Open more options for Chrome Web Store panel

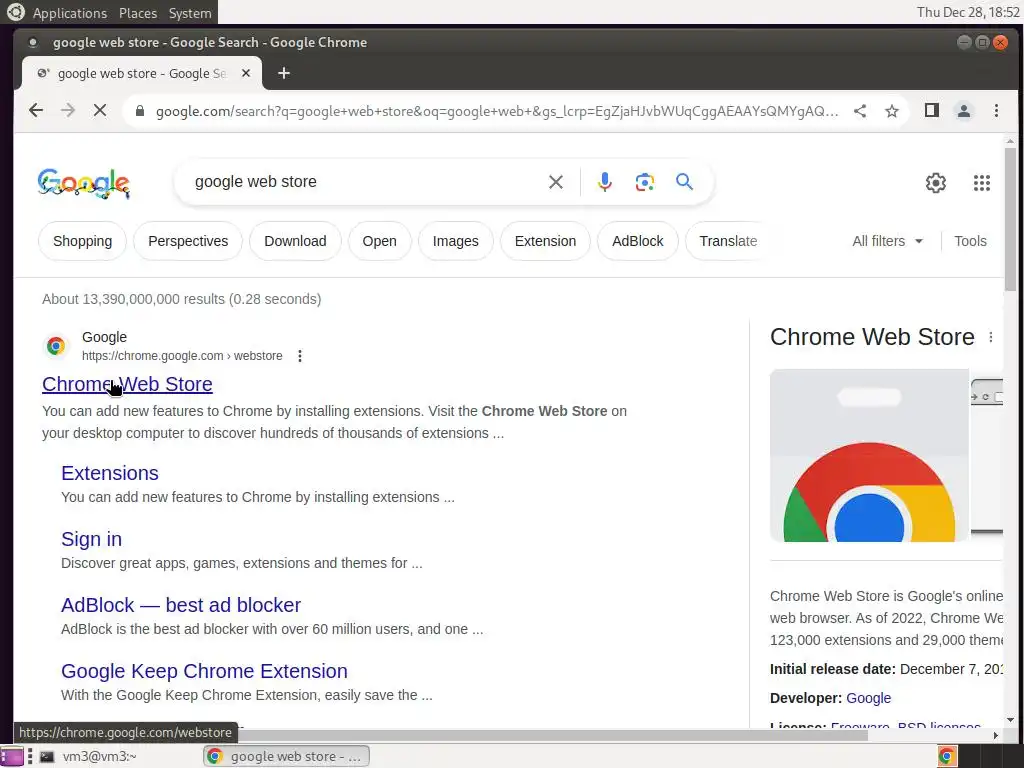pos(991,337)
